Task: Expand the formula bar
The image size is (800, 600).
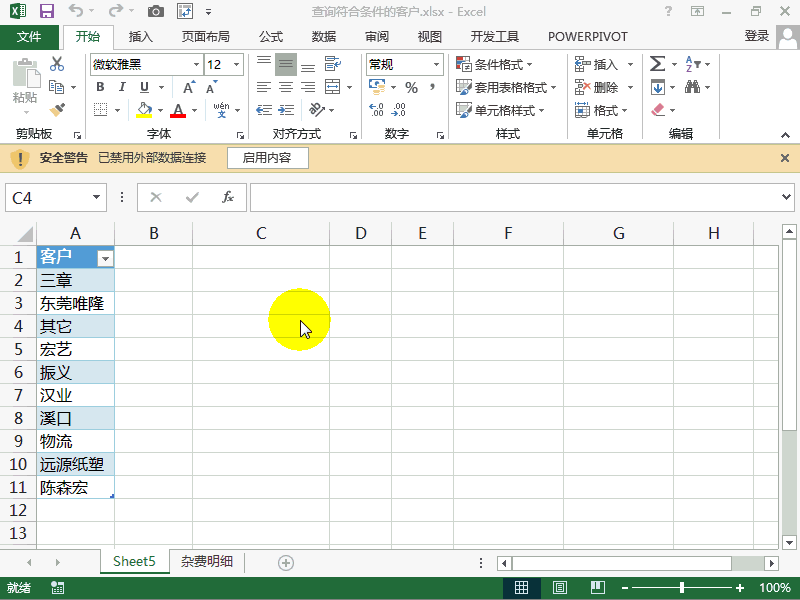Action: (x=786, y=196)
